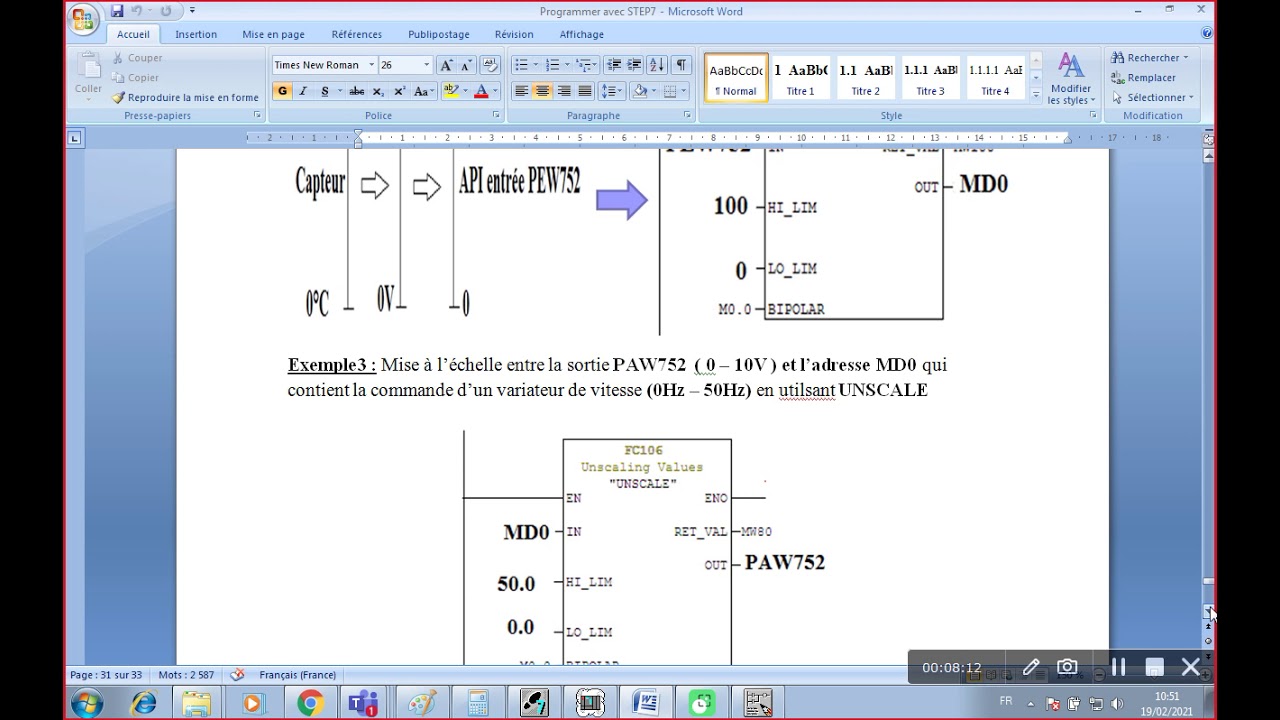
Task: Open the font name dropdown
Action: (x=371, y=65)
